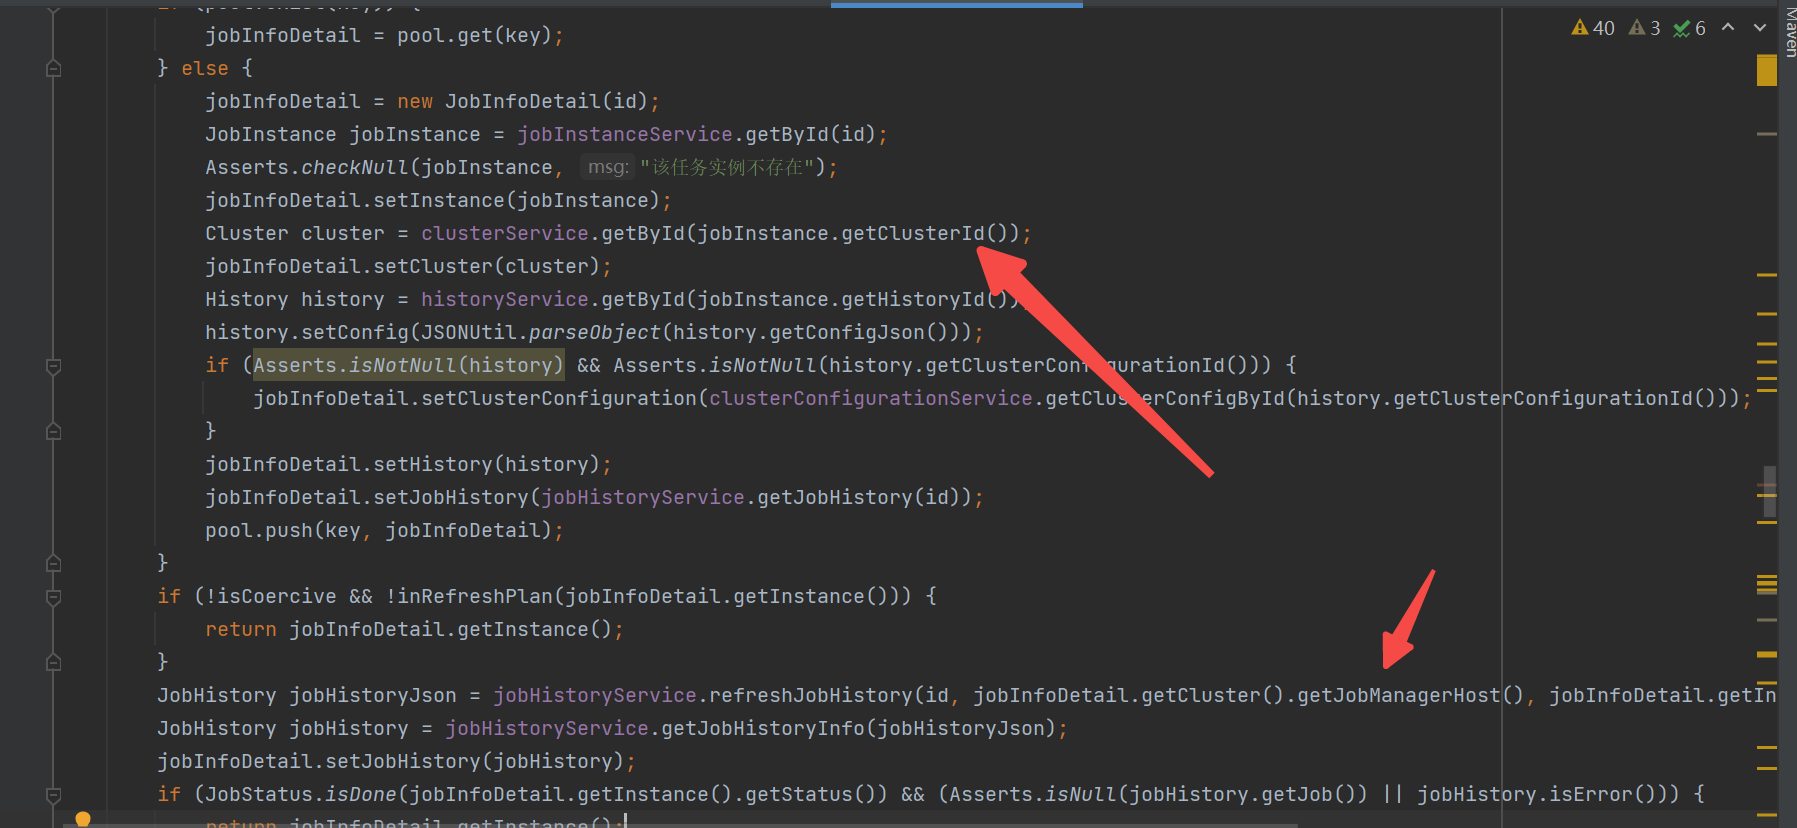The image size is (1797, 828).
Task: Click 'historyService' field reference
Action: [x=505, y=299]
